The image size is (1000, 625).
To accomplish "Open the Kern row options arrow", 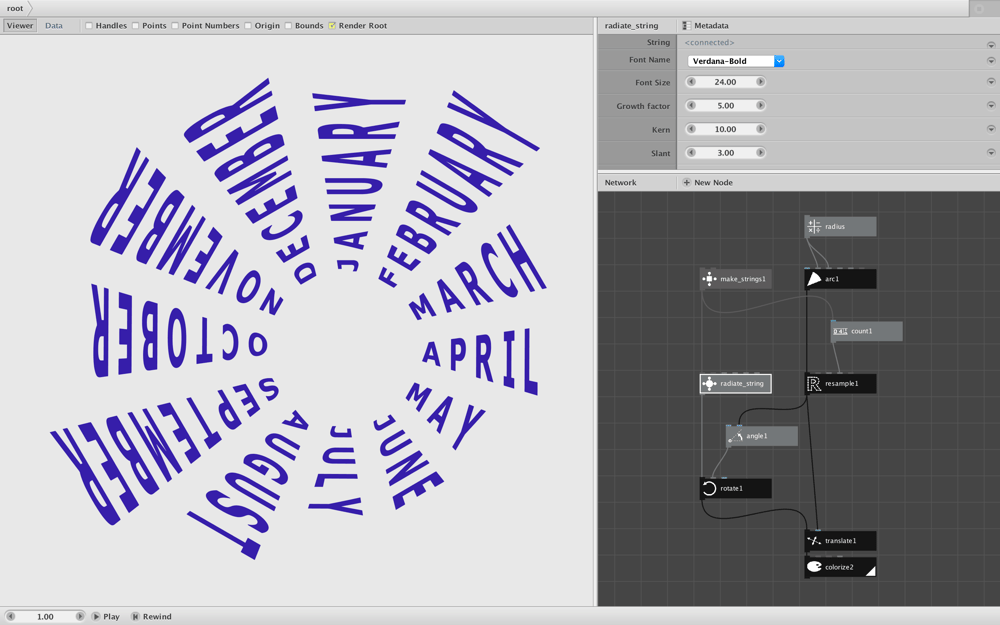I will [991, 129].
